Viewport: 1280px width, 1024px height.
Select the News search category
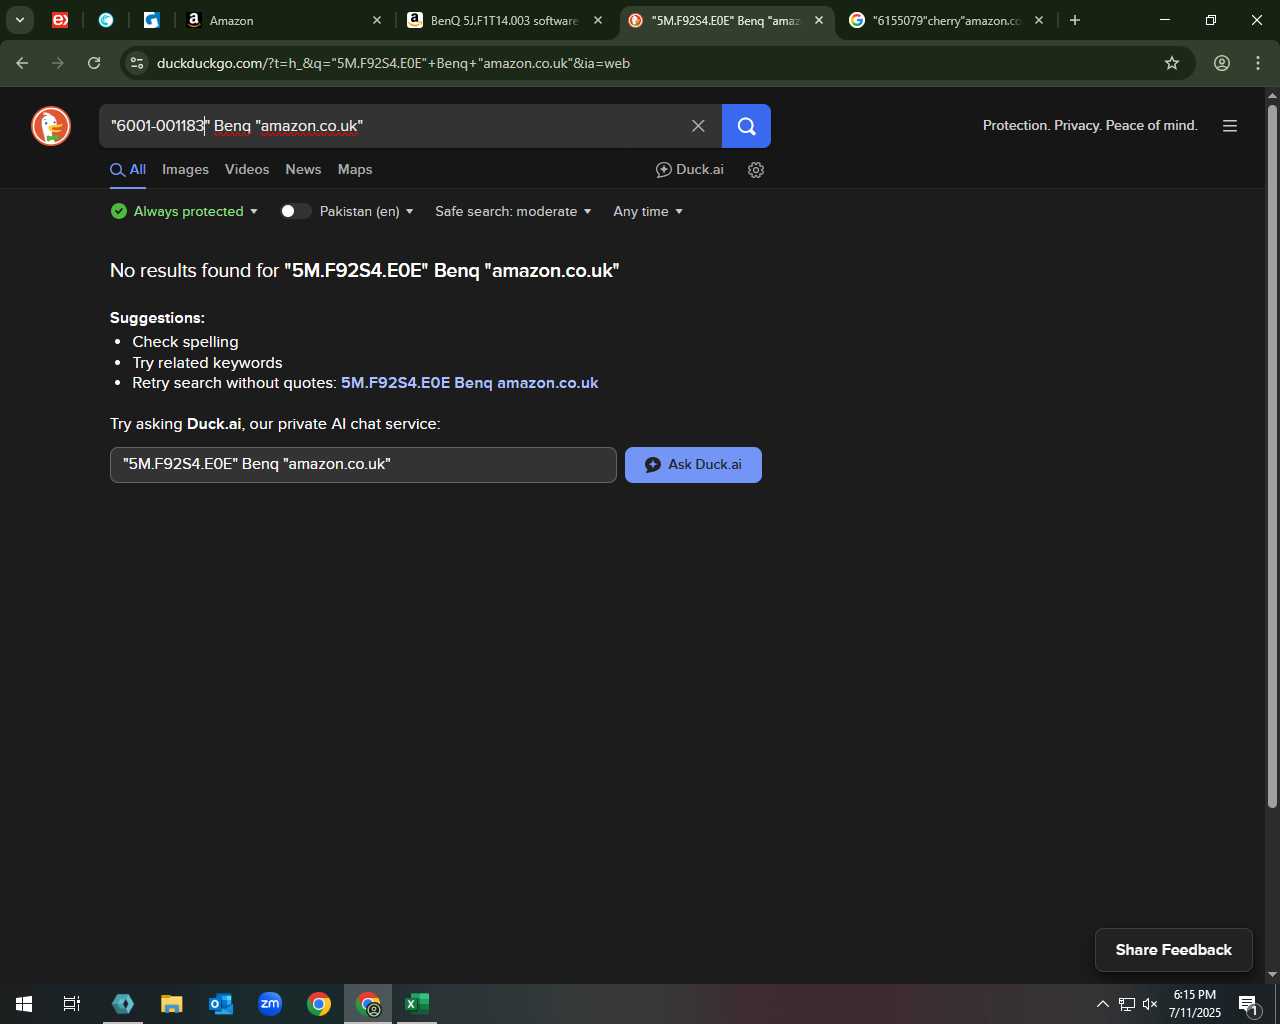click(303, 170)
